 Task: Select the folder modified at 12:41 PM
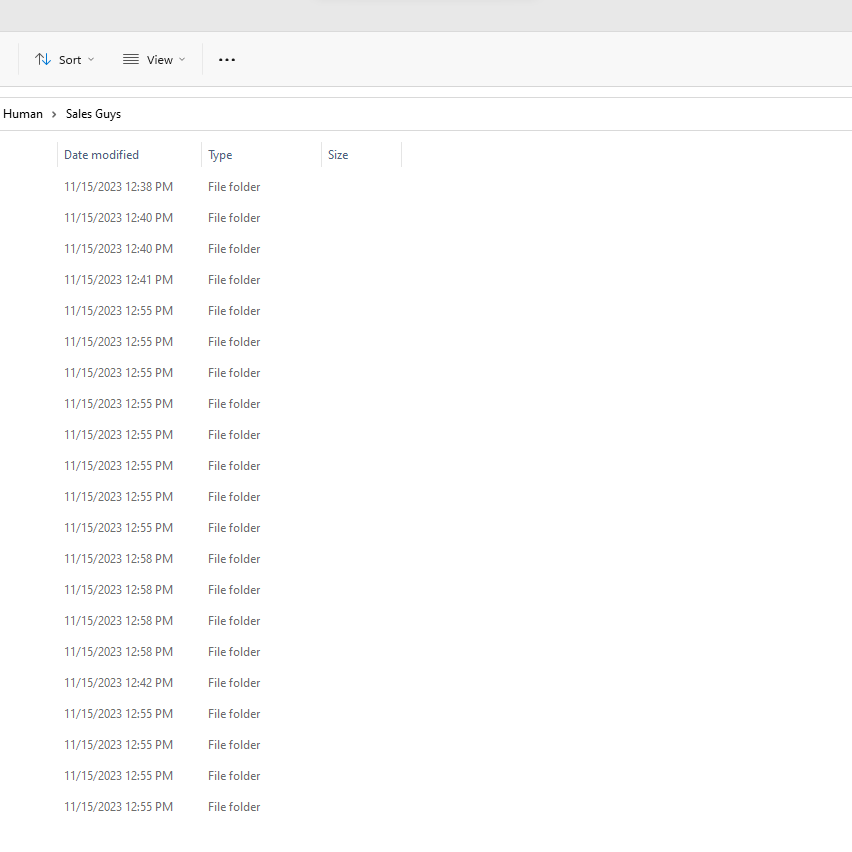[118, 280]
